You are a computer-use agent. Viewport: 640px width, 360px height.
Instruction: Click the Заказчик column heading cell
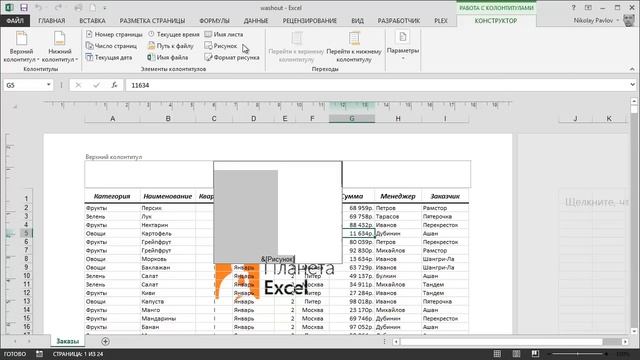coord(445,196)
